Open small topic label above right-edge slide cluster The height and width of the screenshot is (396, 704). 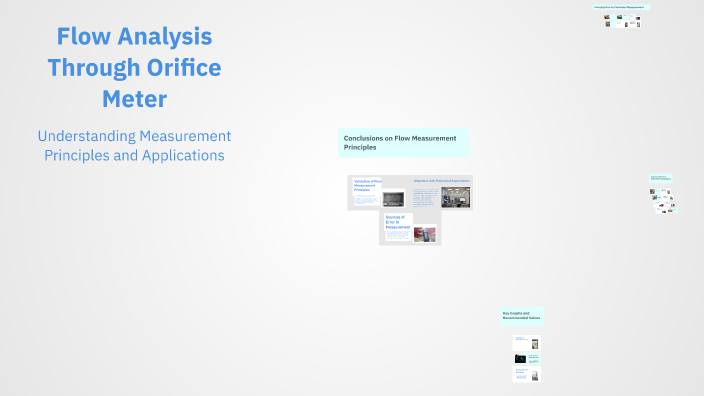[660, 178]
